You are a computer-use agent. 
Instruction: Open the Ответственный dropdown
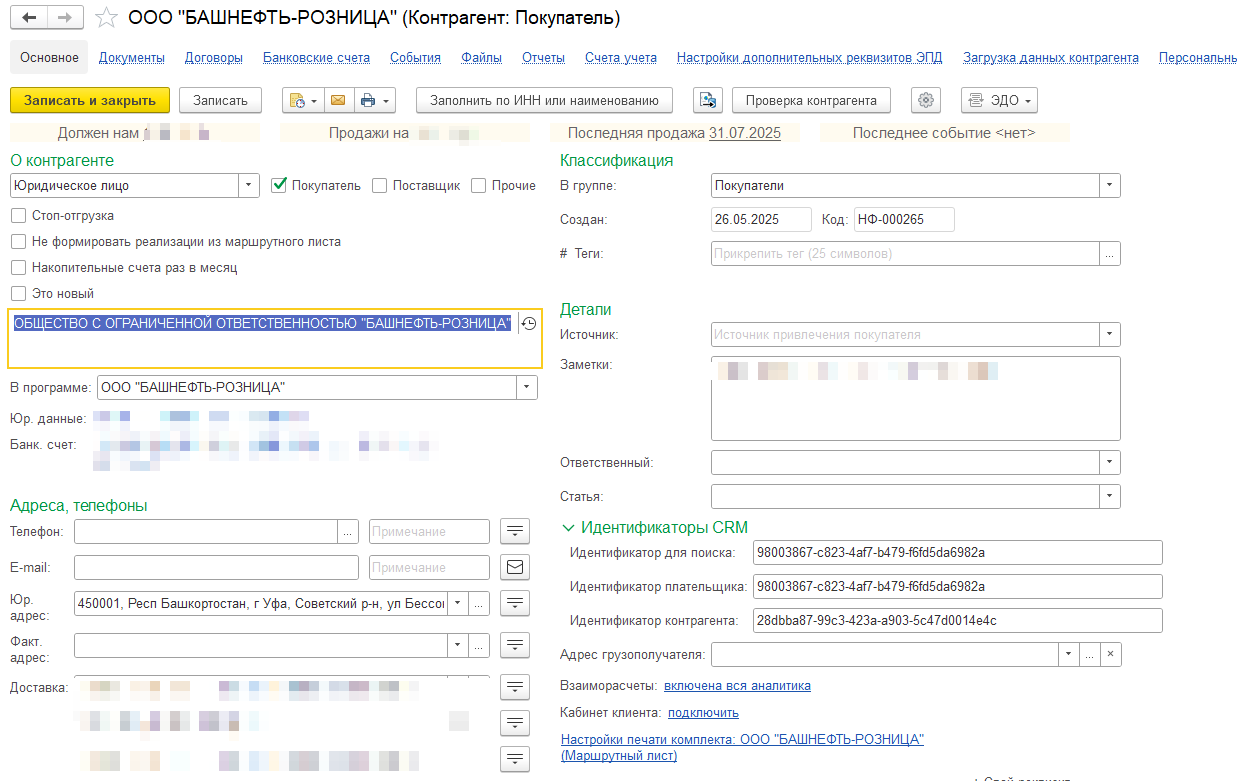click(1110, 462)
